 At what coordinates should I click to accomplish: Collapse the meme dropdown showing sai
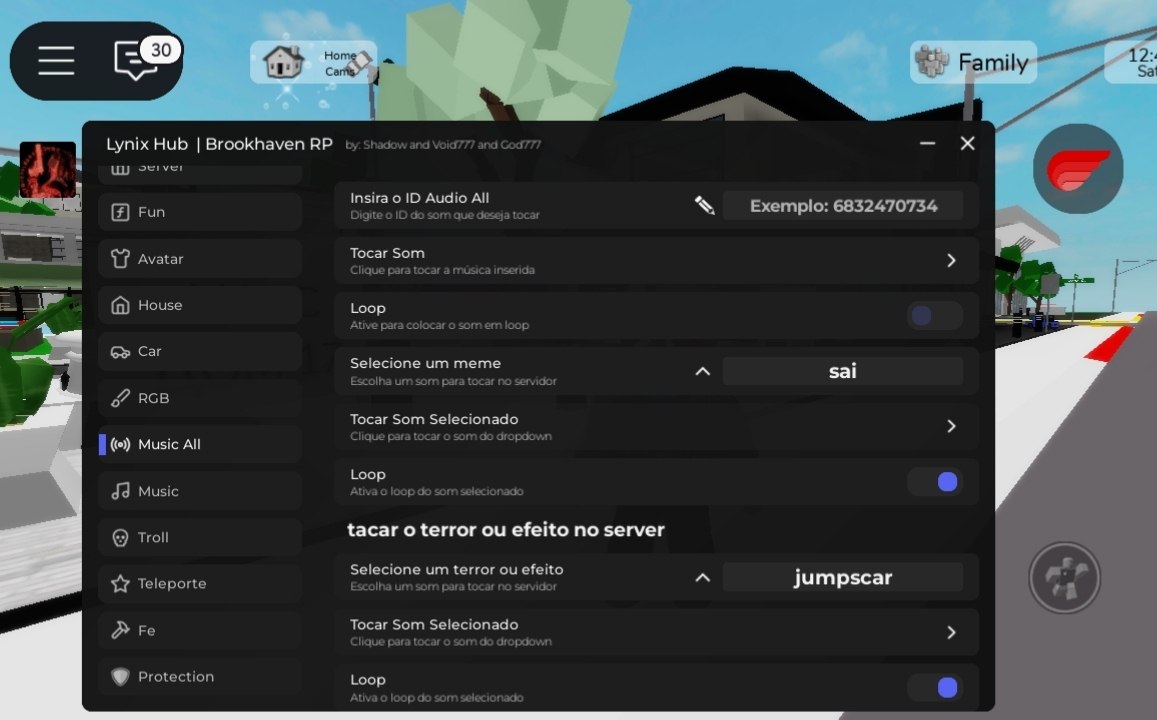coord(702,371)
